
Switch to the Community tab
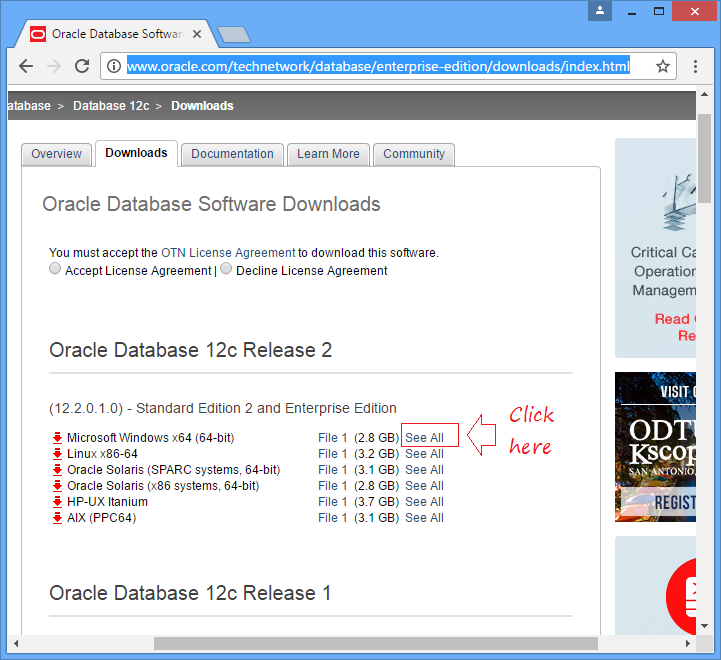[x=414, y=154]
